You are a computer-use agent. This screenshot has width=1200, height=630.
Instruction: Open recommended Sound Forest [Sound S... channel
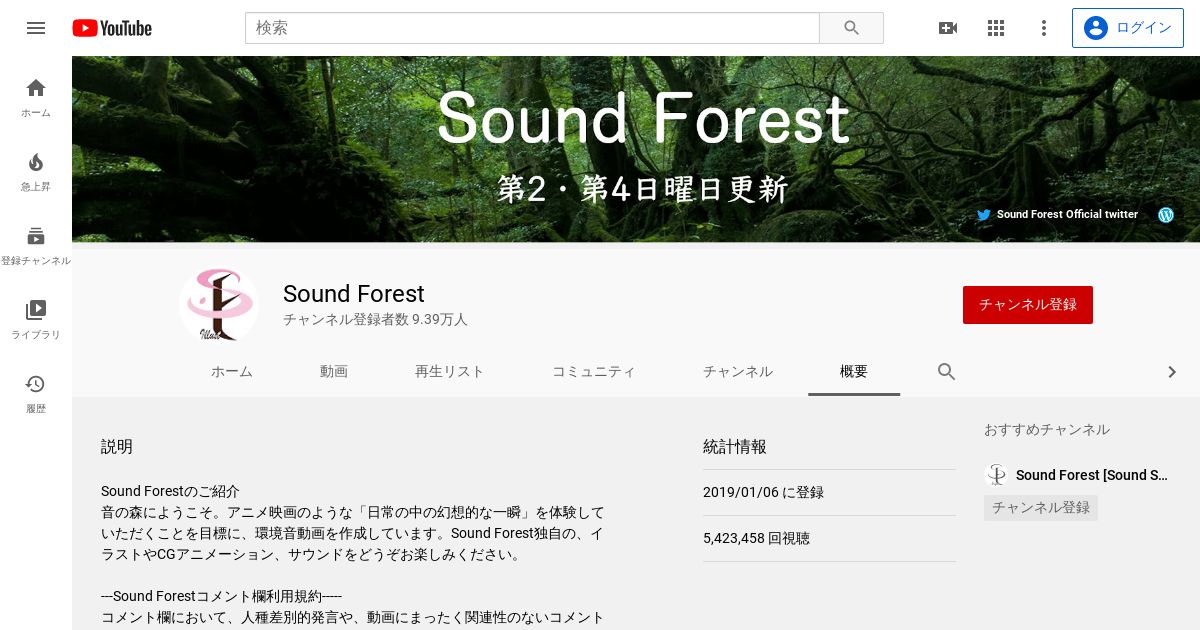pyautogui.click(x=1092, y=475)
